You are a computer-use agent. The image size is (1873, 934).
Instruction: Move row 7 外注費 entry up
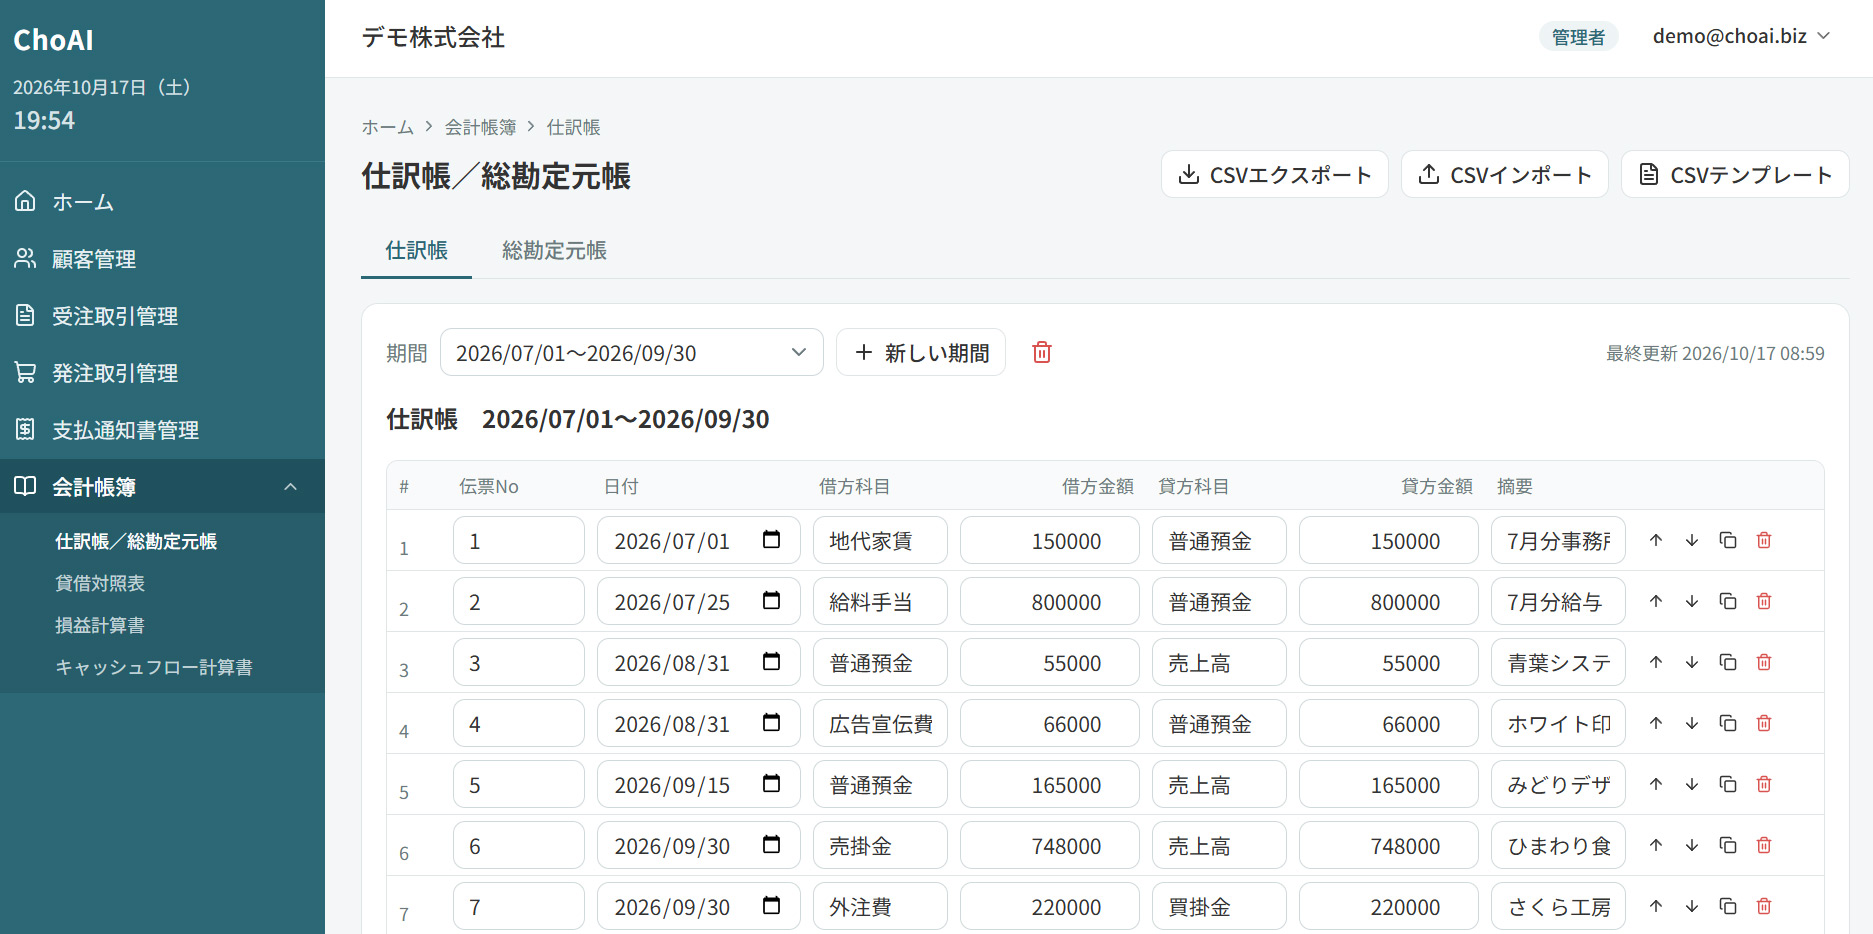pos(1656,906)
